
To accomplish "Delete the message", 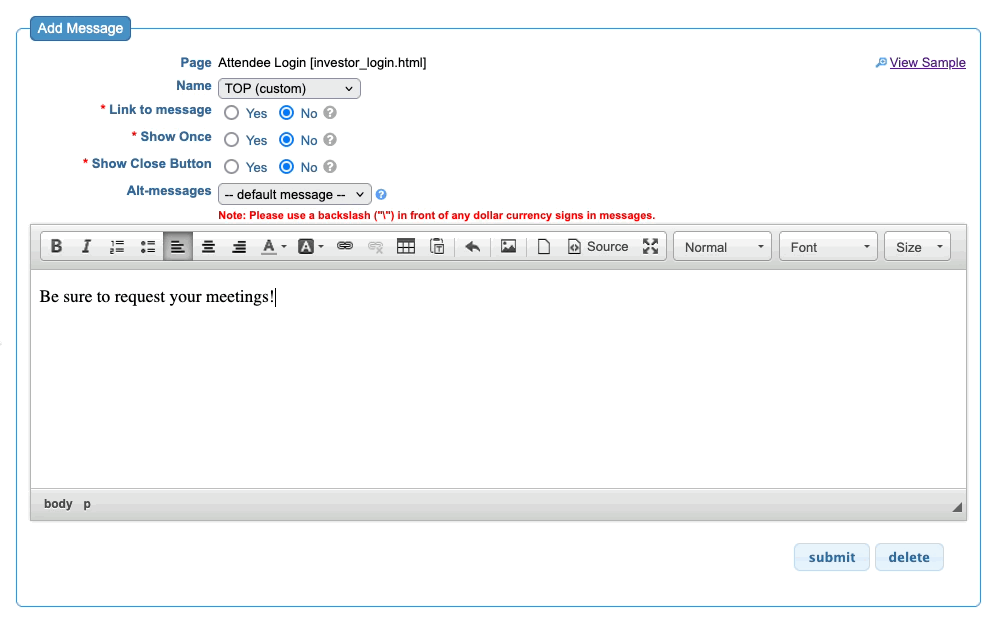I will [x=909, y=557].
